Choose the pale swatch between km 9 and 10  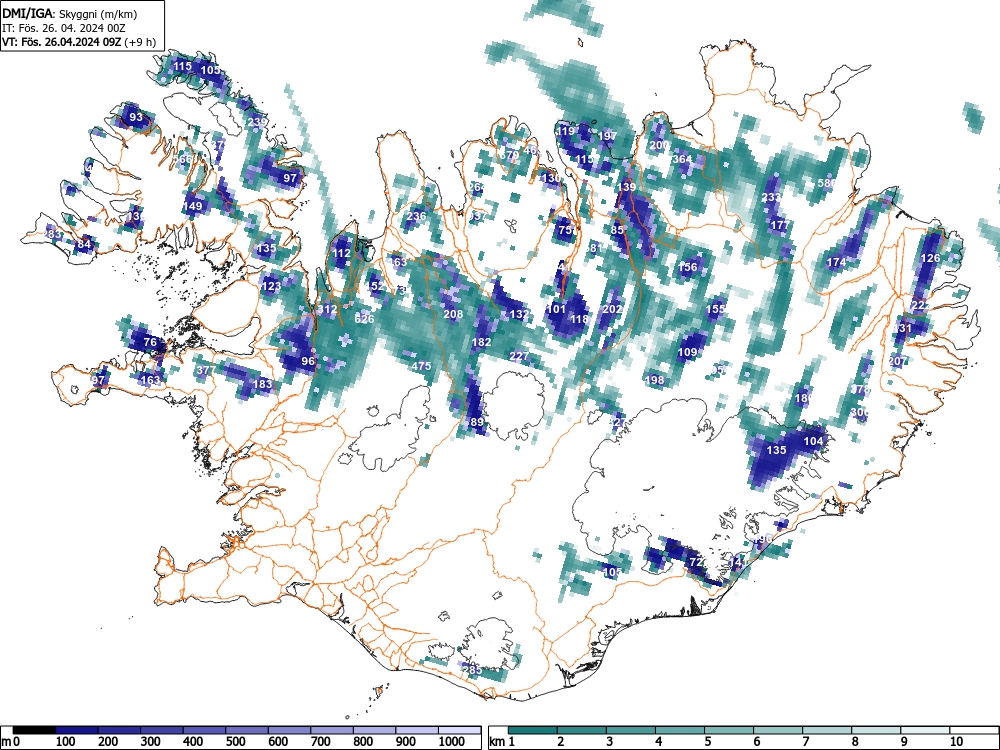click(925, 730)
